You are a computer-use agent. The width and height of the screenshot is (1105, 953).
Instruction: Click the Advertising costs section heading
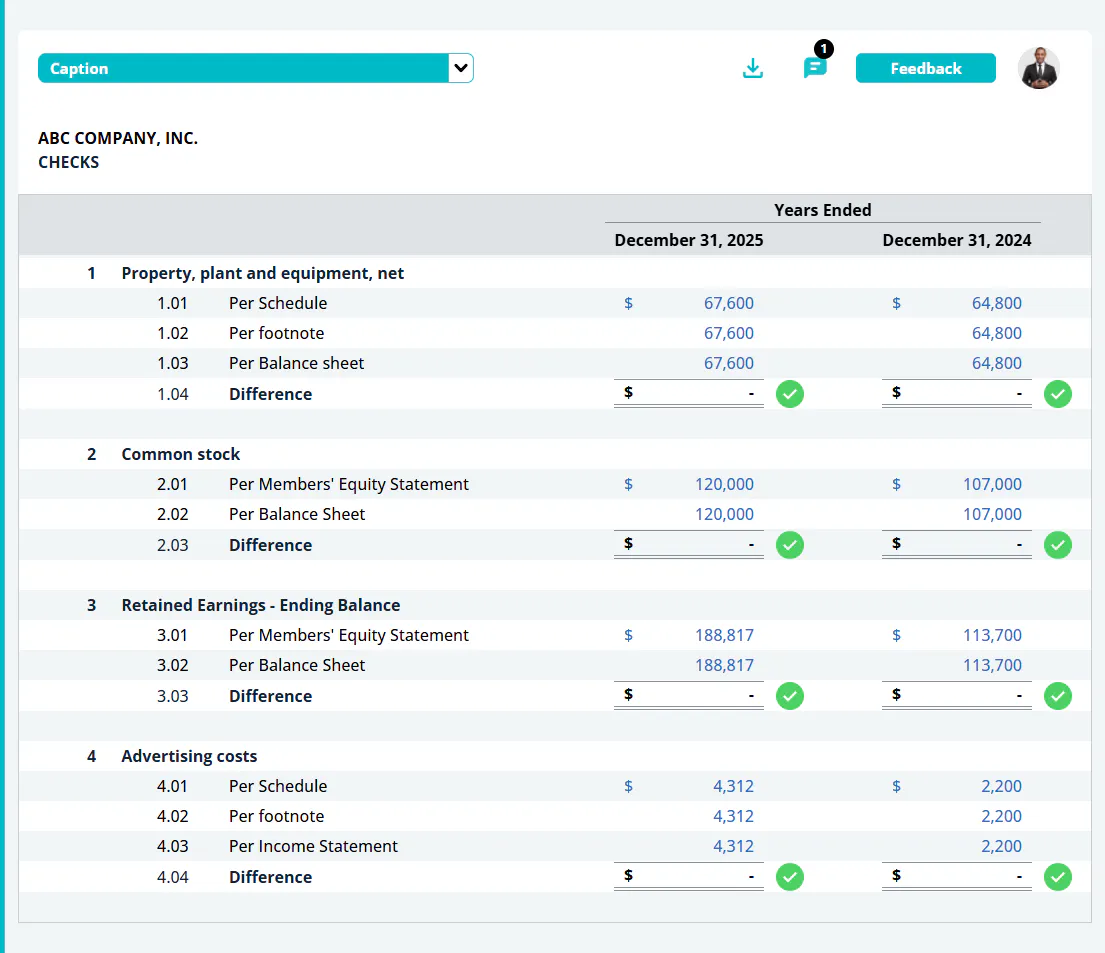189,756
